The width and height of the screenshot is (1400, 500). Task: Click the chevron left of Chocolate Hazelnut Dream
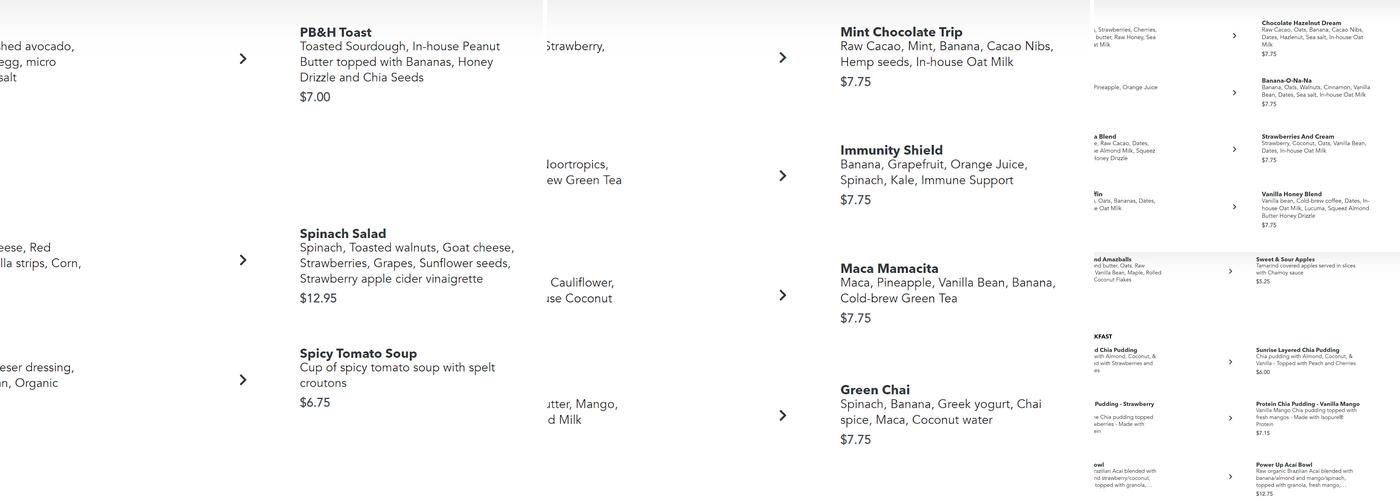click(x=1234, y=36)
